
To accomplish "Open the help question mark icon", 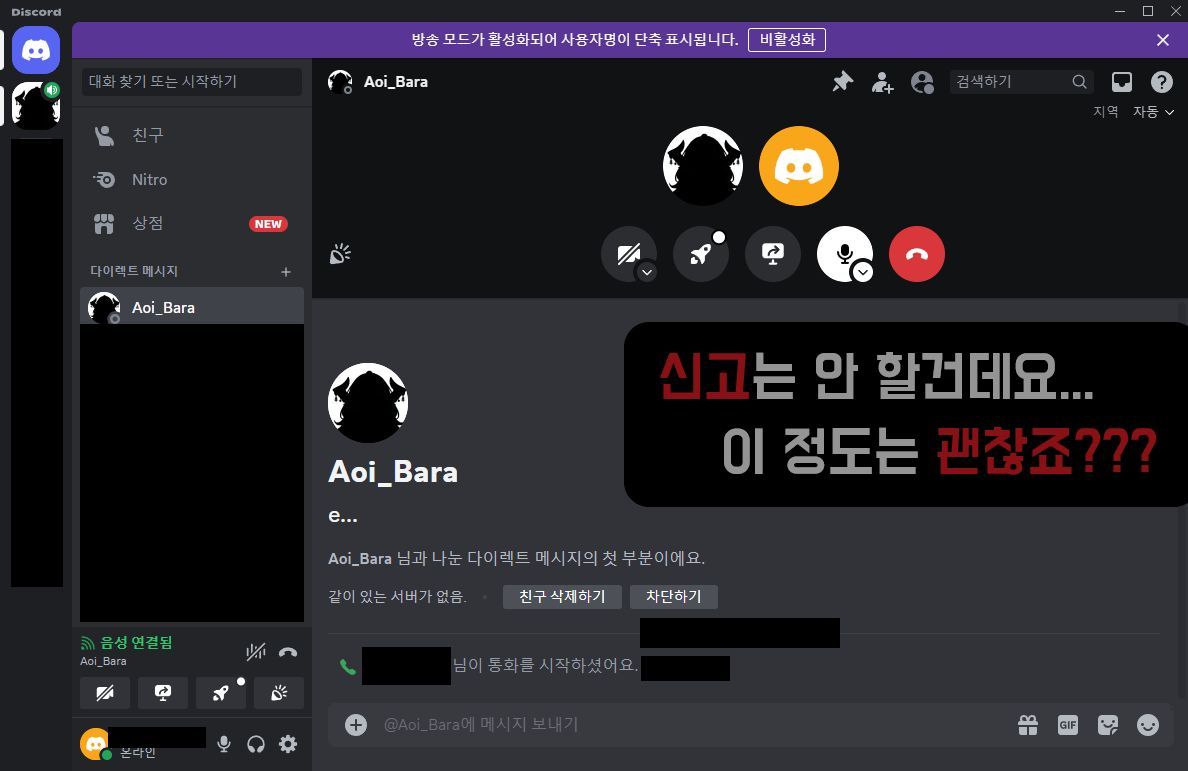I will (1161, 82).
